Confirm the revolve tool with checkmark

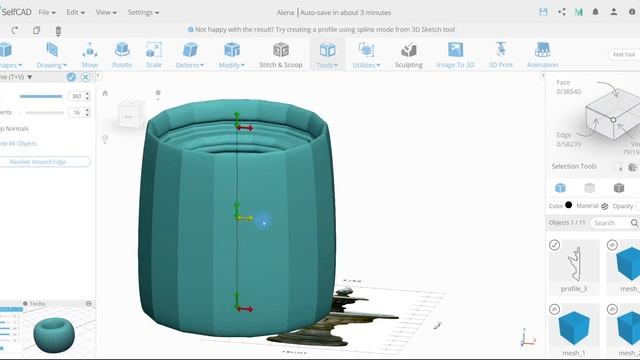click(71, 77)
